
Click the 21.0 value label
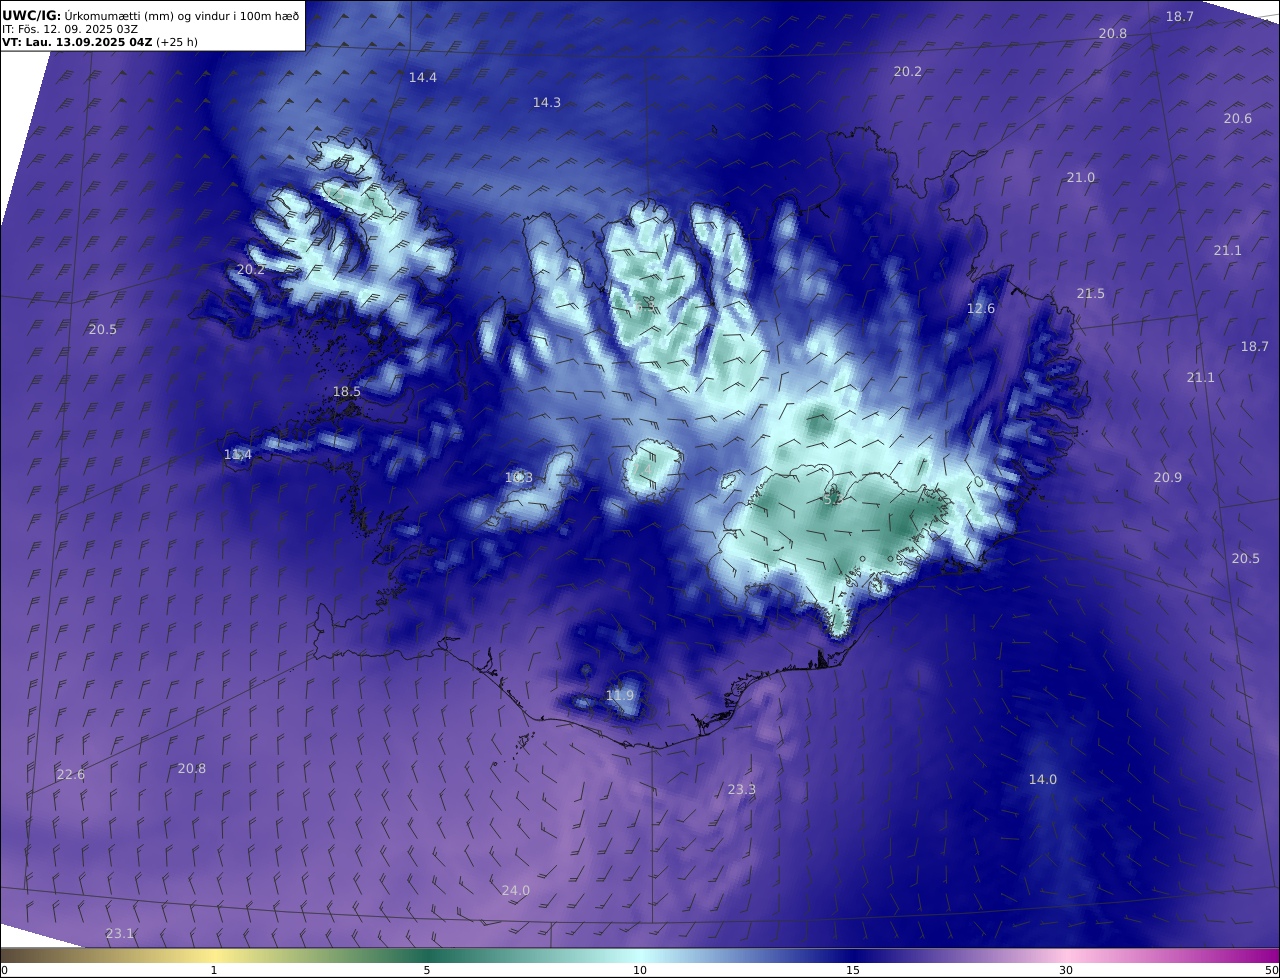pos(1081,177)
